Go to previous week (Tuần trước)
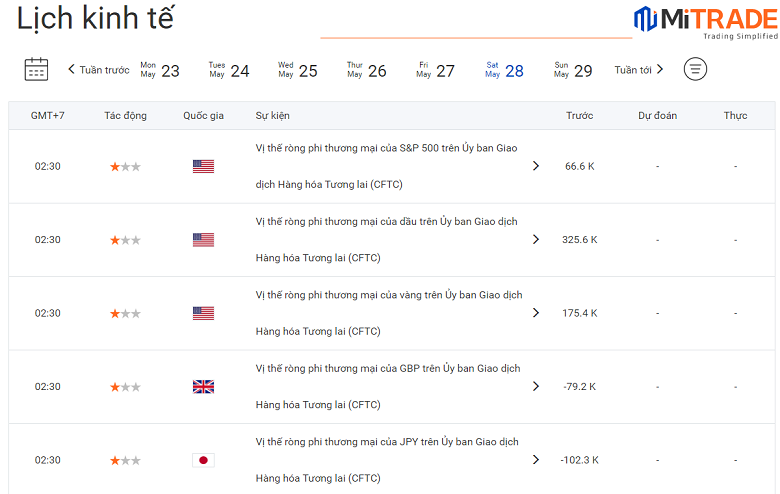The height and width of the screenshot is (494, 780). (98, 70)
